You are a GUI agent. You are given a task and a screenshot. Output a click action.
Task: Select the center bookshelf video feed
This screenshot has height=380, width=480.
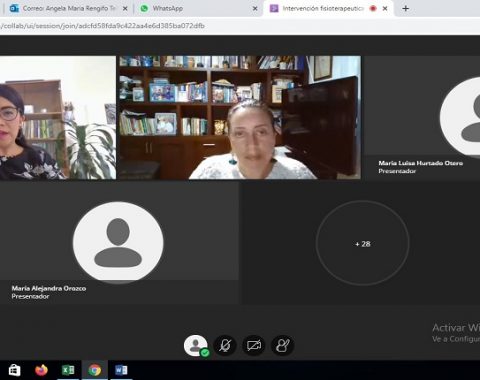click(x=240, y=117)
